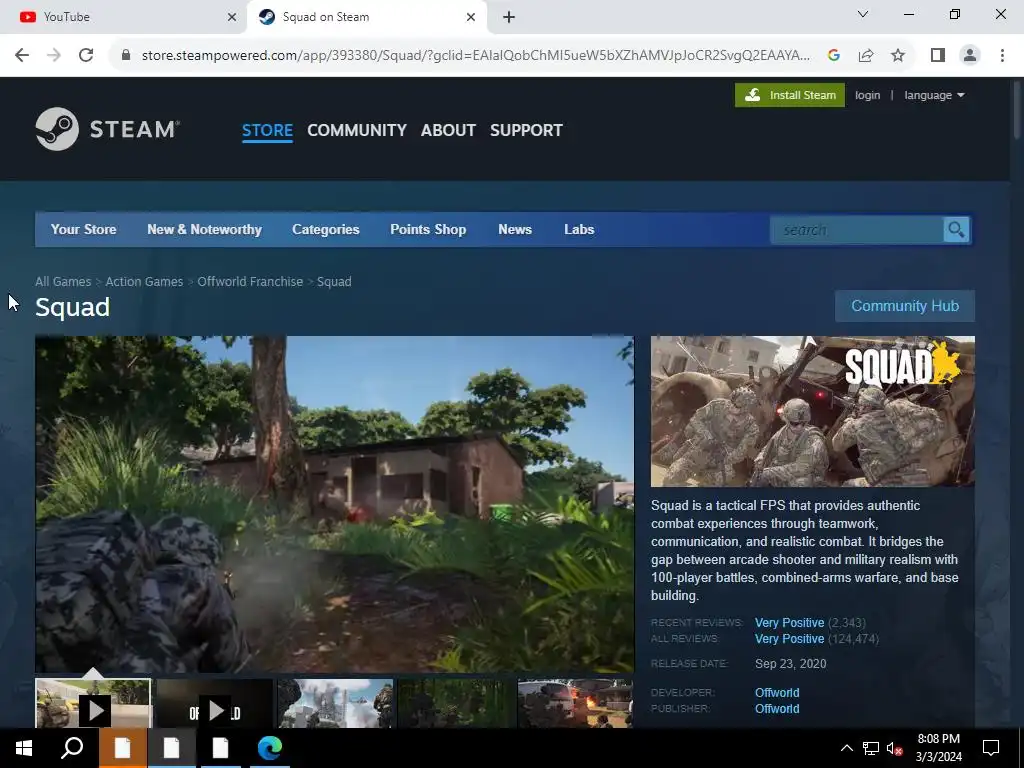Click the Chrome profile avatar icon
1024x768 pixels.
click(970, 56)
